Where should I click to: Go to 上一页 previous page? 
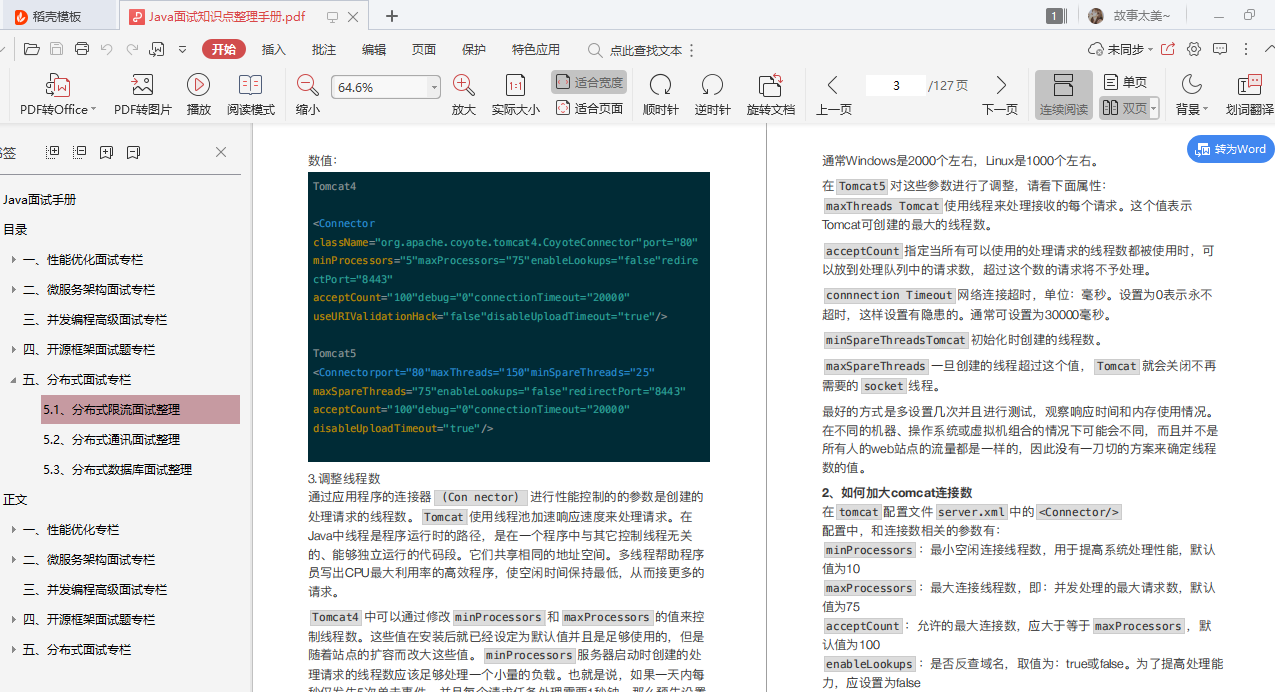pyautogui.click(x=834, y=96)
